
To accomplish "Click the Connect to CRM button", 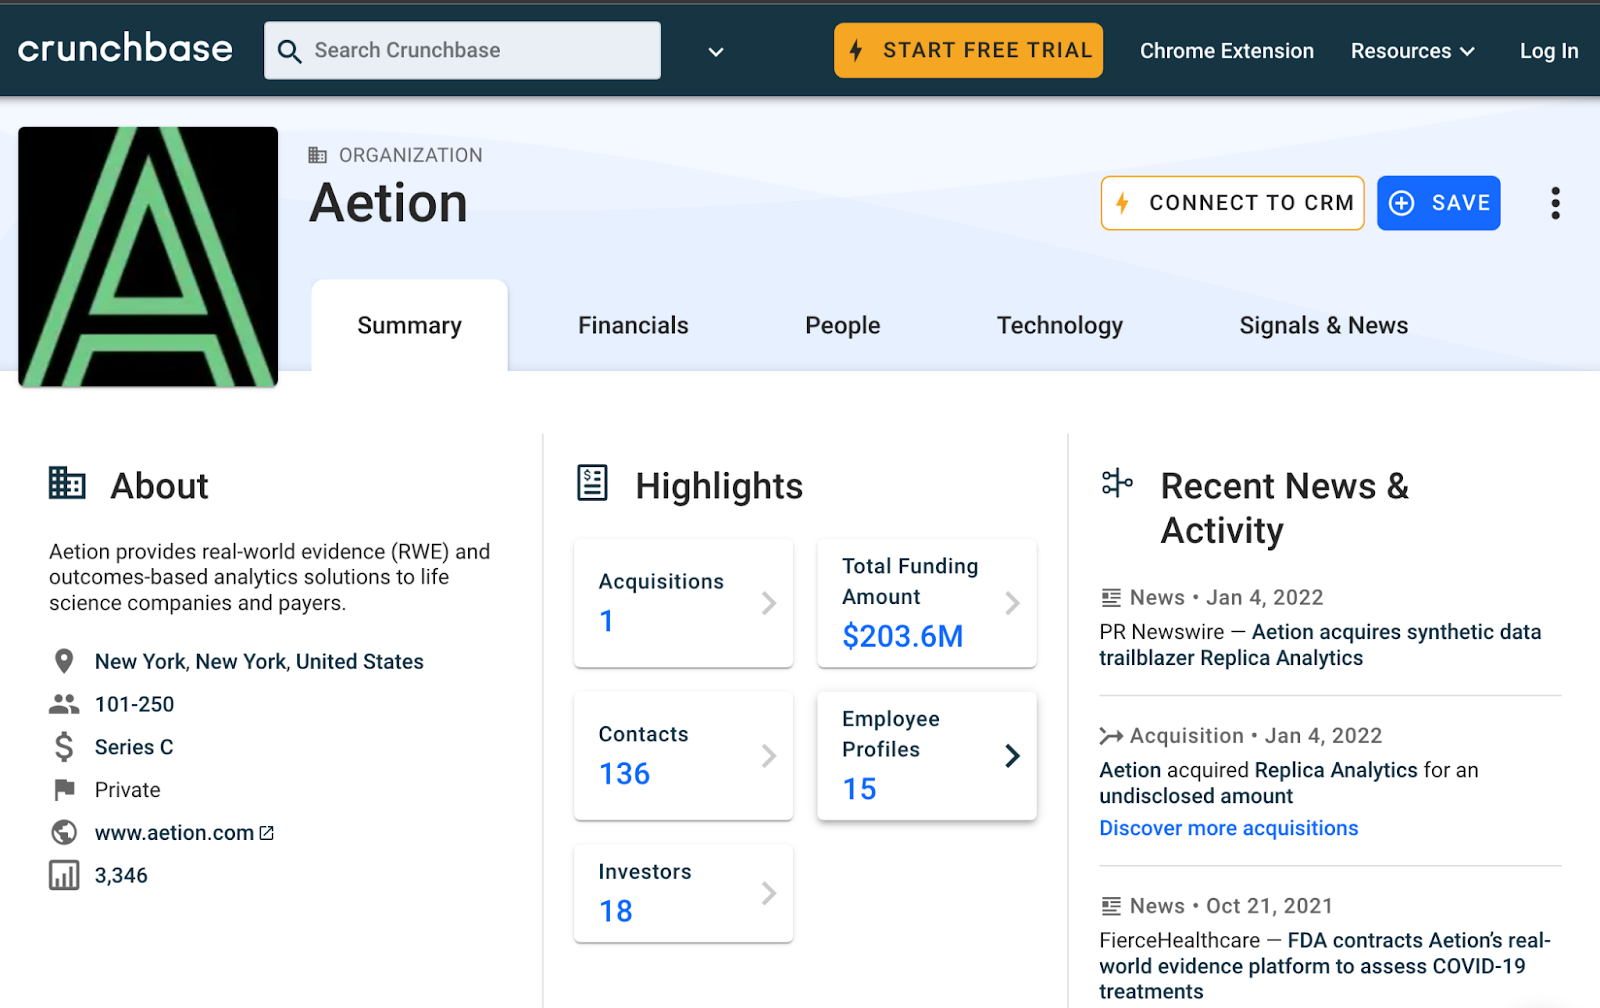I will coord(1232,203).
